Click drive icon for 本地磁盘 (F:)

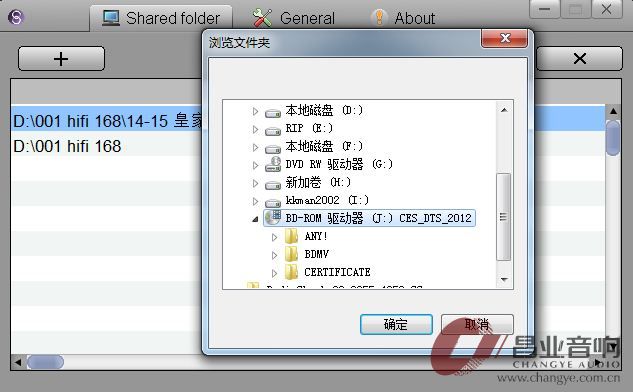[273, 149]
